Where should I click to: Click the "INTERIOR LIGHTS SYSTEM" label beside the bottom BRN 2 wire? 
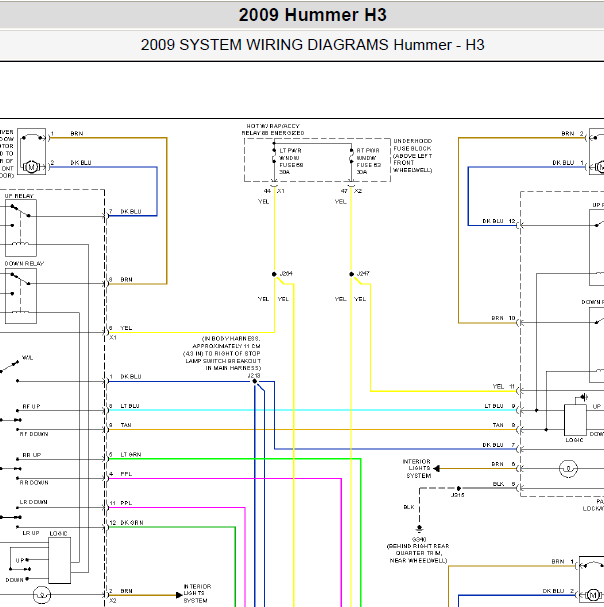click(197, 593)
